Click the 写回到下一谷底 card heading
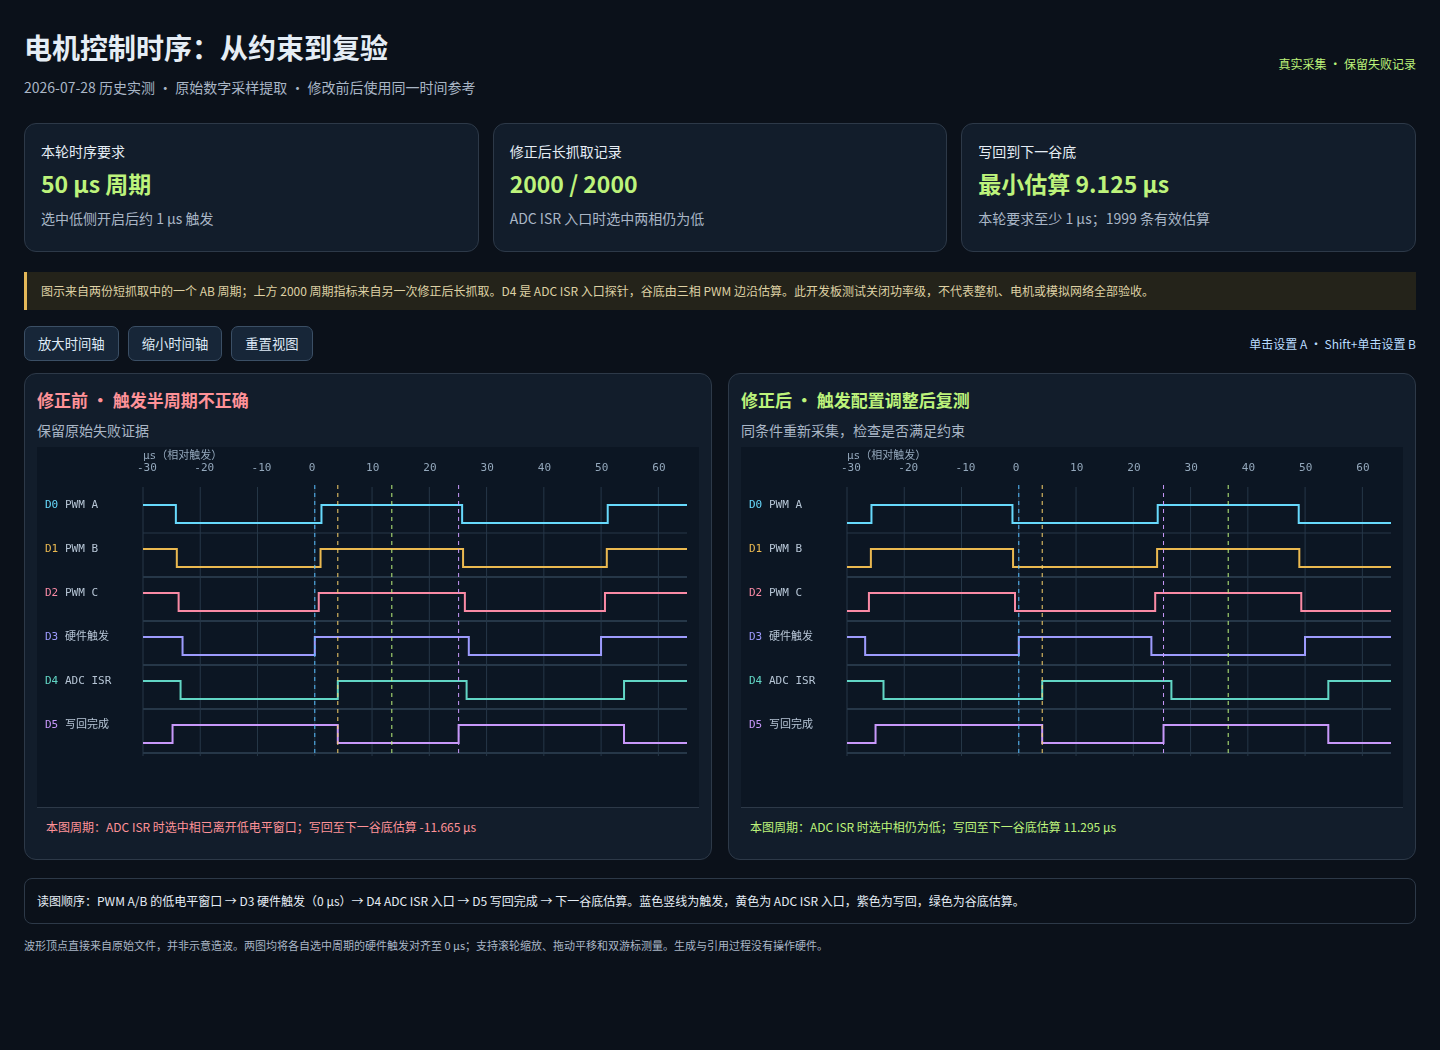The height and width of the screenshot is (1050, 1440). tap(1027, 152)
